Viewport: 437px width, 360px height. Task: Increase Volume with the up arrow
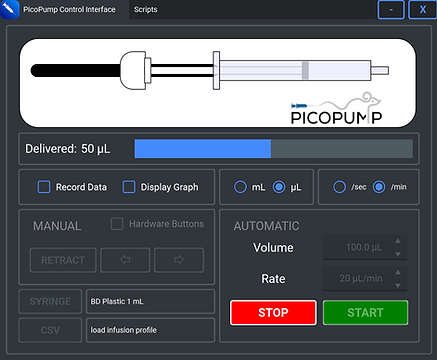pos(398,241)
